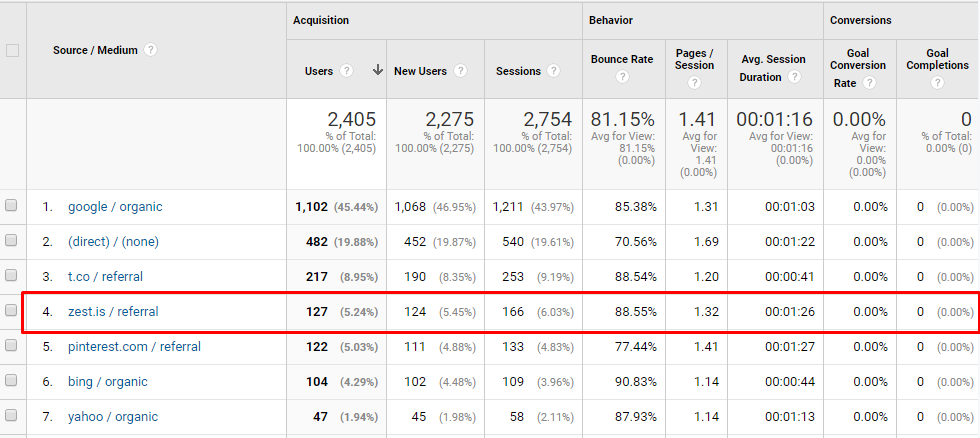Viewport: 980px width, 438px height.
Task: Sort by Goal Completions header
Action: point(938,59)
